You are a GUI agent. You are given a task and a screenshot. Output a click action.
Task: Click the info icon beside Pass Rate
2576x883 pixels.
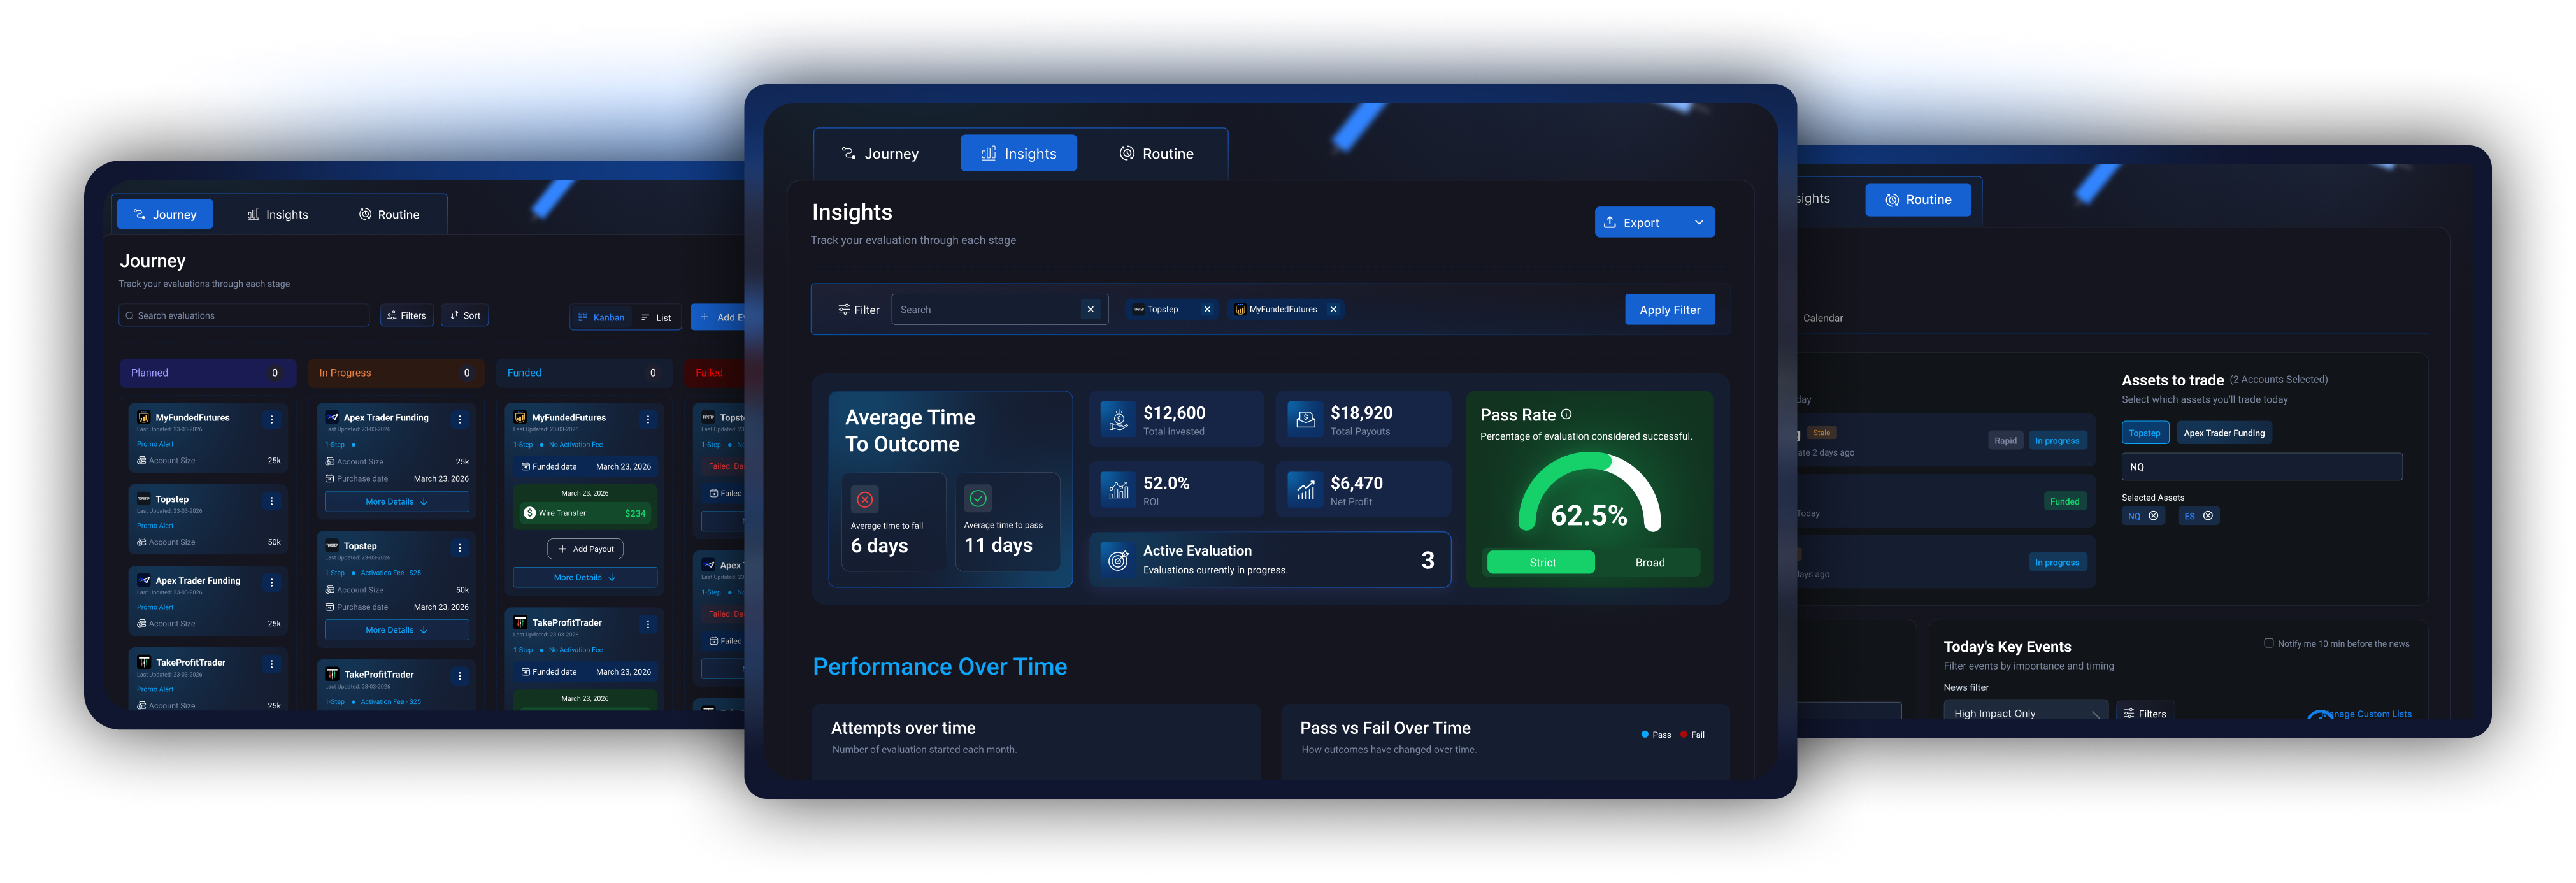(x=1566, y=414)
